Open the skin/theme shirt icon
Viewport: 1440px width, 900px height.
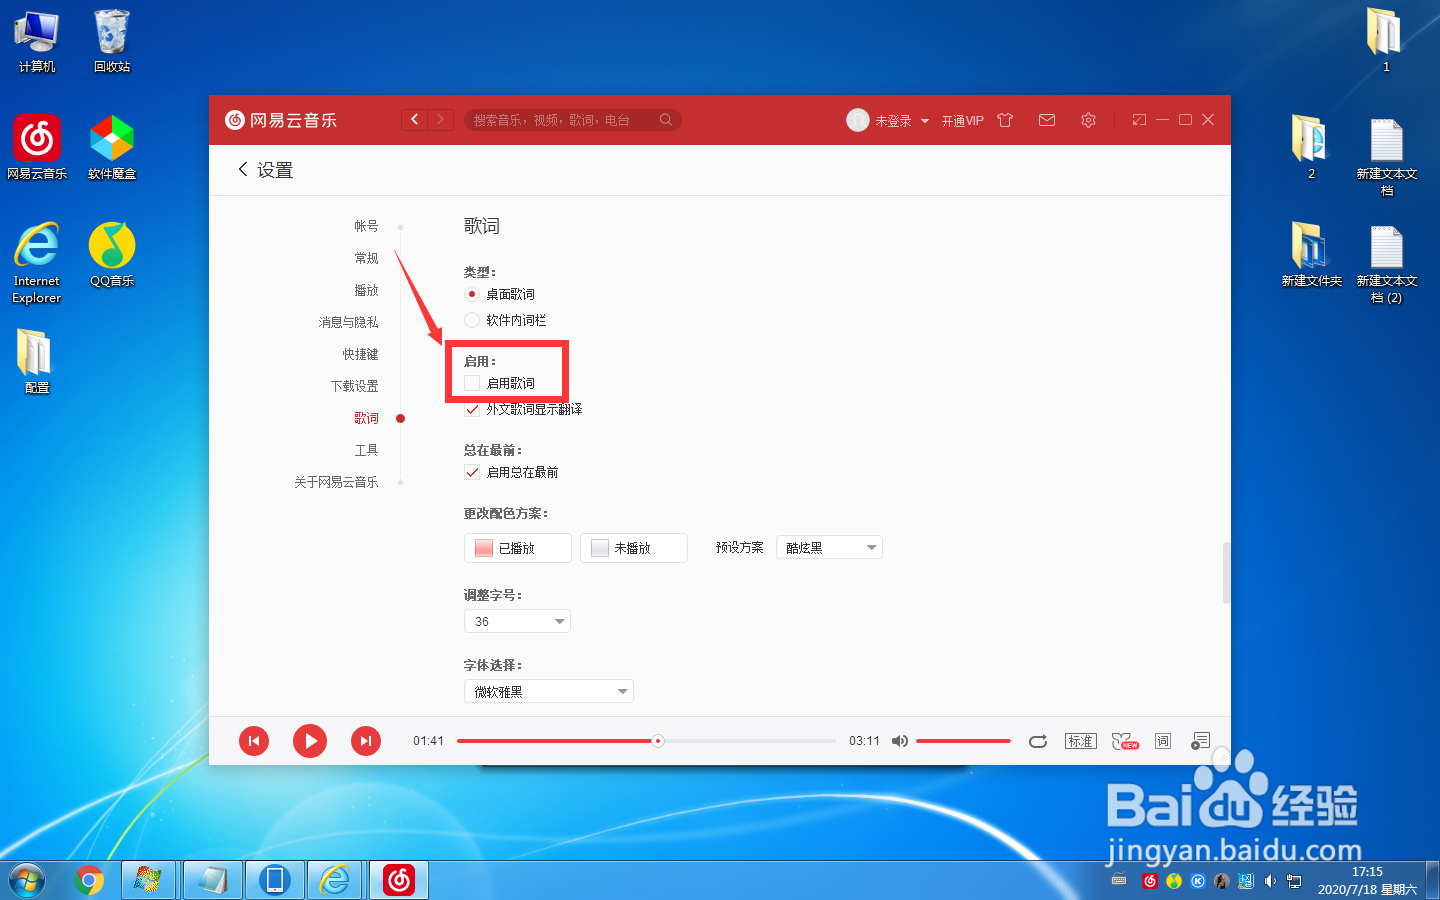1005,120
